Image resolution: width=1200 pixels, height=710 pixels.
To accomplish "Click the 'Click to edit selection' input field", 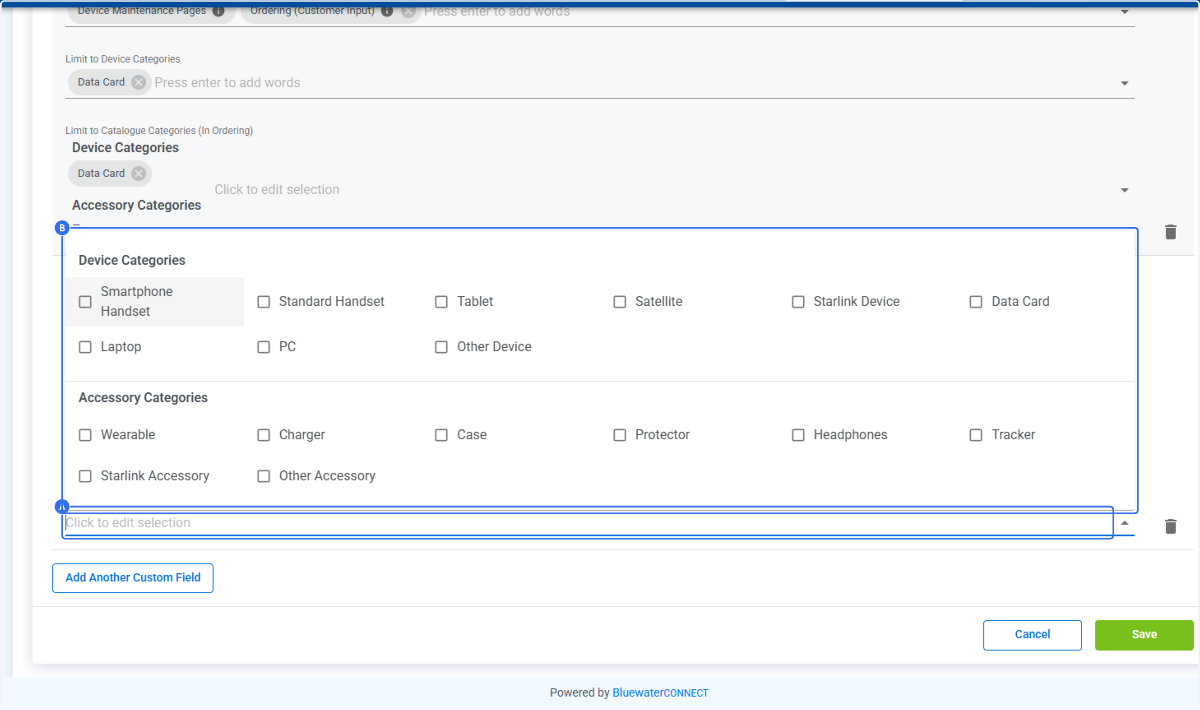I will pyautogui.click(x=276, y=189).
